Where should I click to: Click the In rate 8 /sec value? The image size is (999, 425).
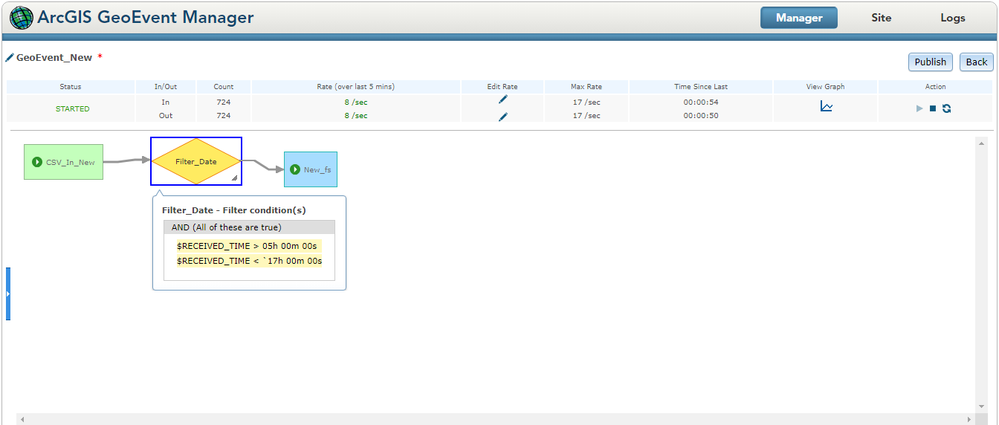[x=356, y=102]
